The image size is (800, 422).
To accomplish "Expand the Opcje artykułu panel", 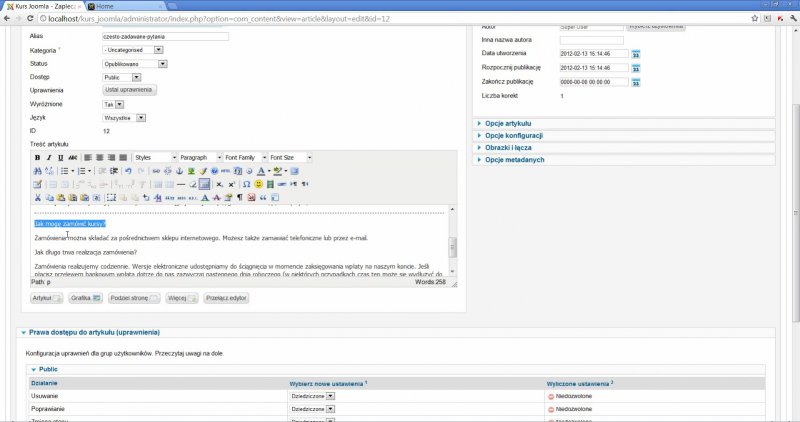I will click(x=512, y=123).
